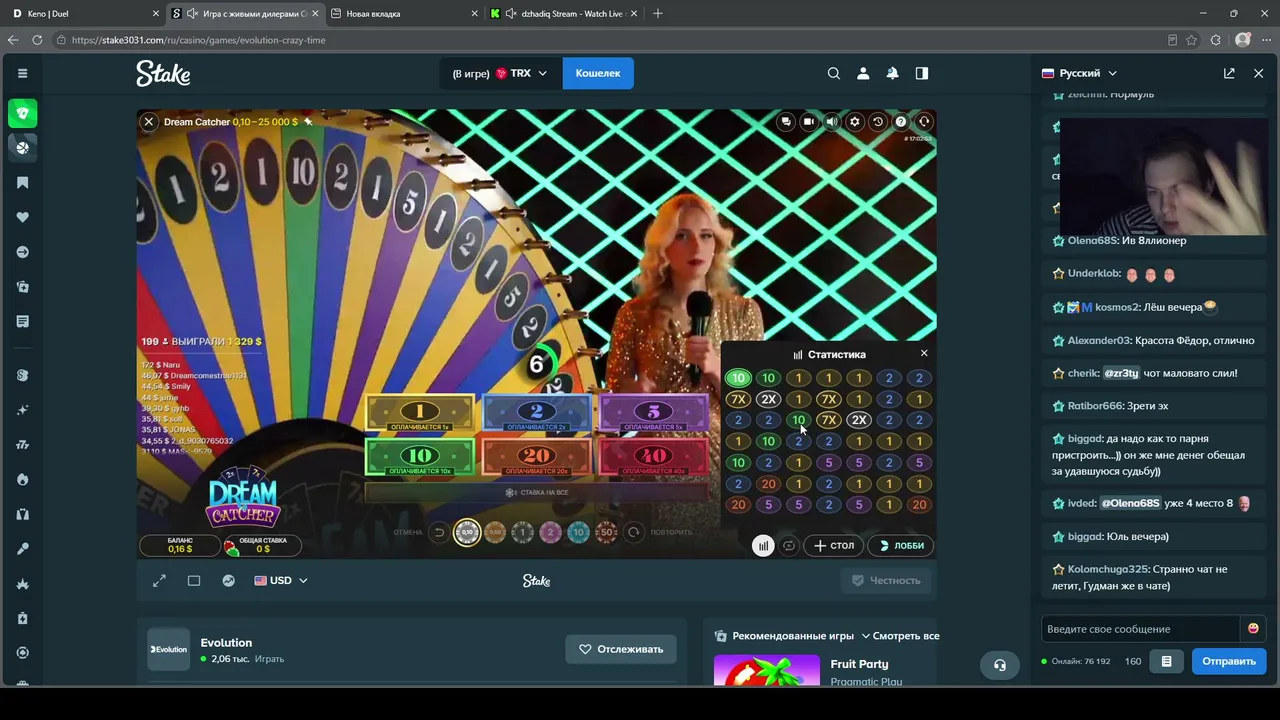Place bet on yellow 1 spot
The width and height of the screenshot is (1280, 720).
click(420, 414)
